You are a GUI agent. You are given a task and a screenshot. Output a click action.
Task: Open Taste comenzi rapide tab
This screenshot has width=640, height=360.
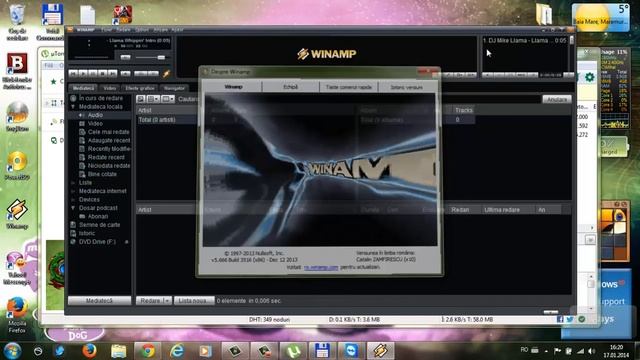click(x=349, y=87)
